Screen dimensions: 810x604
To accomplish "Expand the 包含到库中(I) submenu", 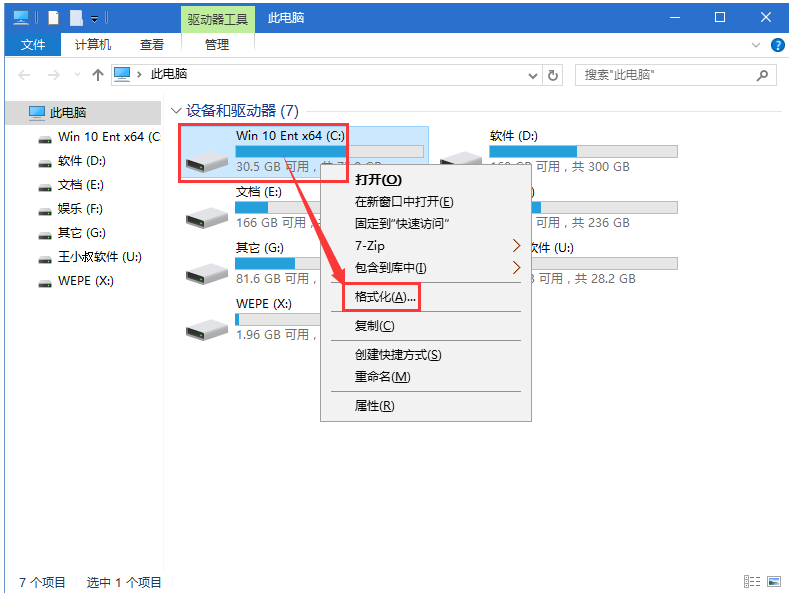I will pyautogui.click(x=426, y=268).
